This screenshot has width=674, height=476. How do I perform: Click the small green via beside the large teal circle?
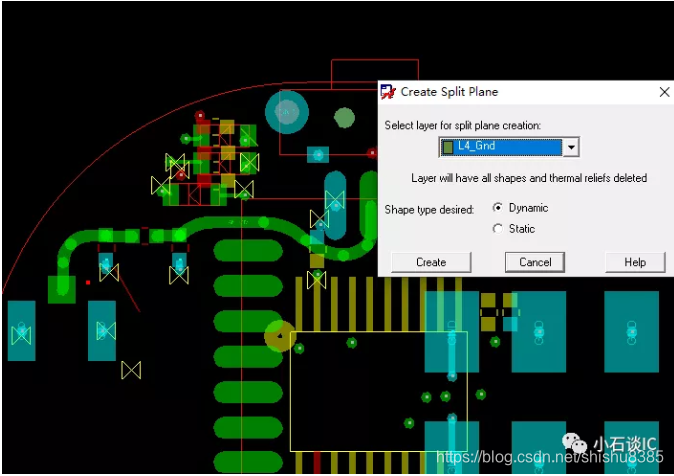click(x=344, y=119)
